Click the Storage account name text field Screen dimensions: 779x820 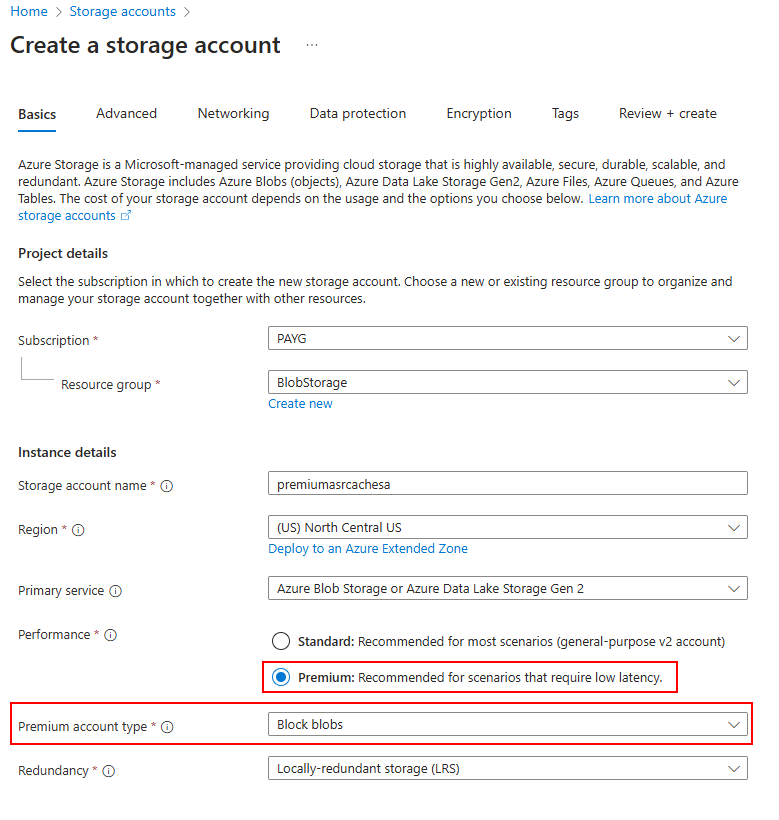click(507, 483)
